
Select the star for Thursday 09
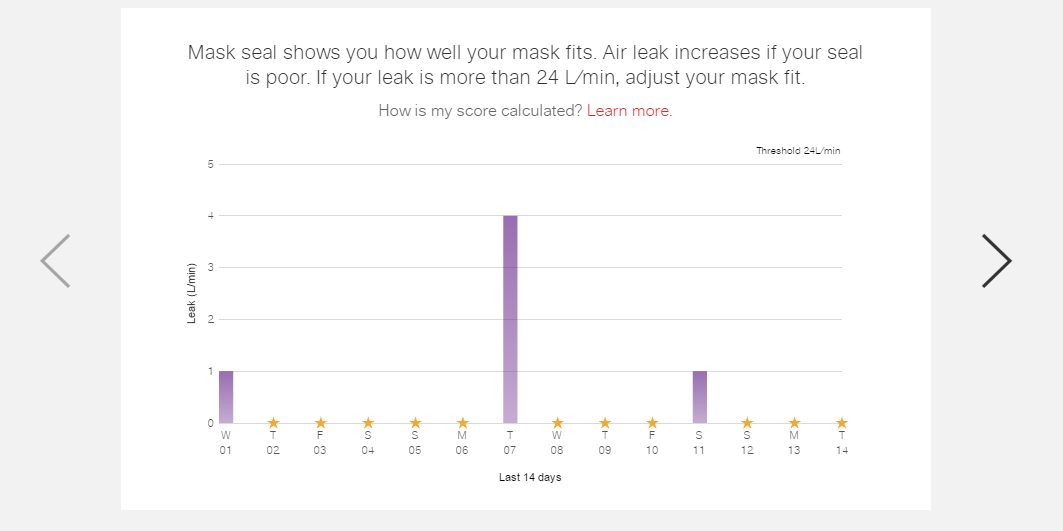tap(605, 423)
